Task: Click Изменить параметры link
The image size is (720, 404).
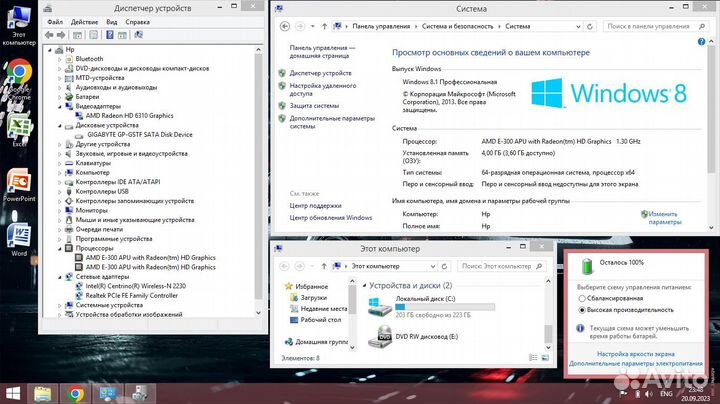Action: (x=664, y=218)
